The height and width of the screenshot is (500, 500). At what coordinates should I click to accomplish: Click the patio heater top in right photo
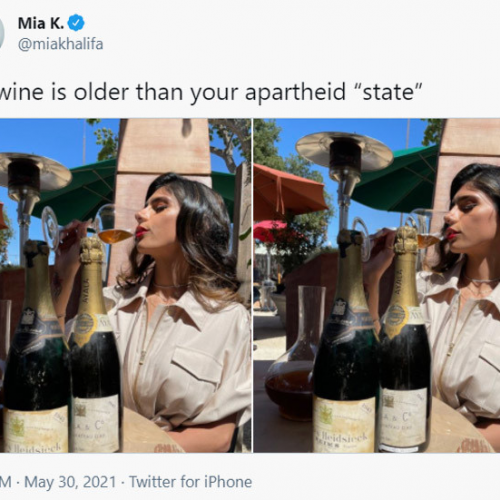[344, 150]
